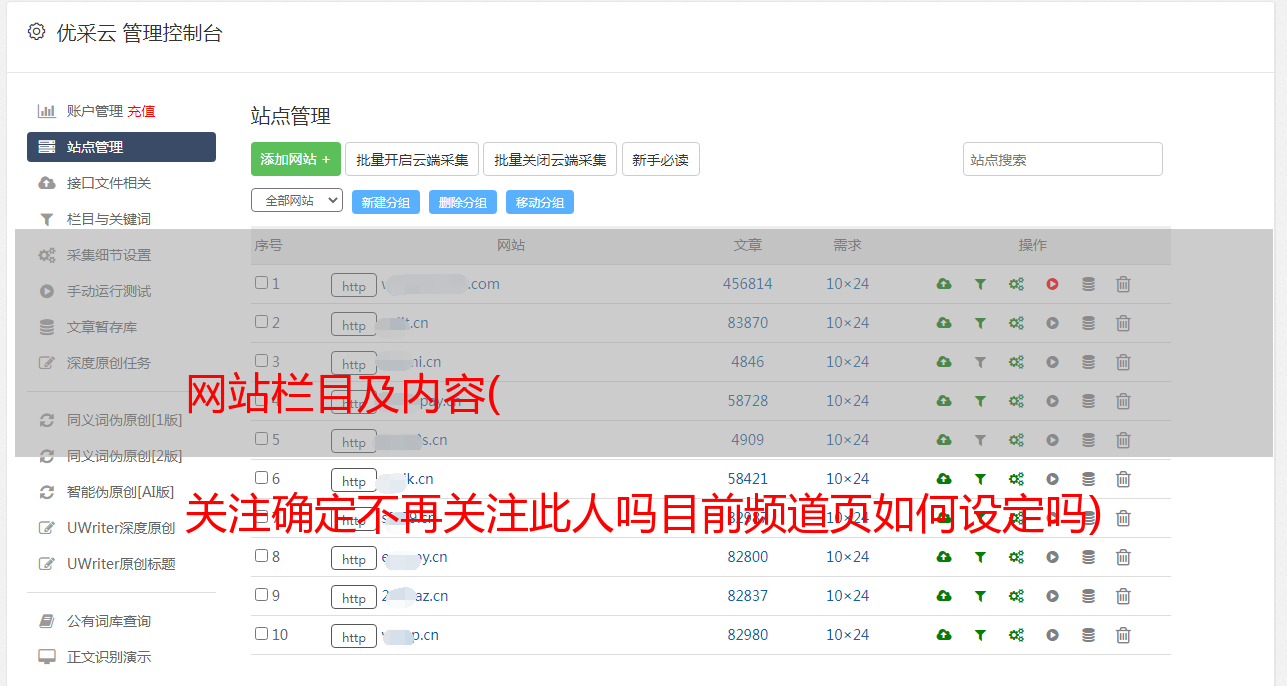Check the checkbox for site row 1
The width and height of the screenshot is (1287, 686).
pos(261,283)
